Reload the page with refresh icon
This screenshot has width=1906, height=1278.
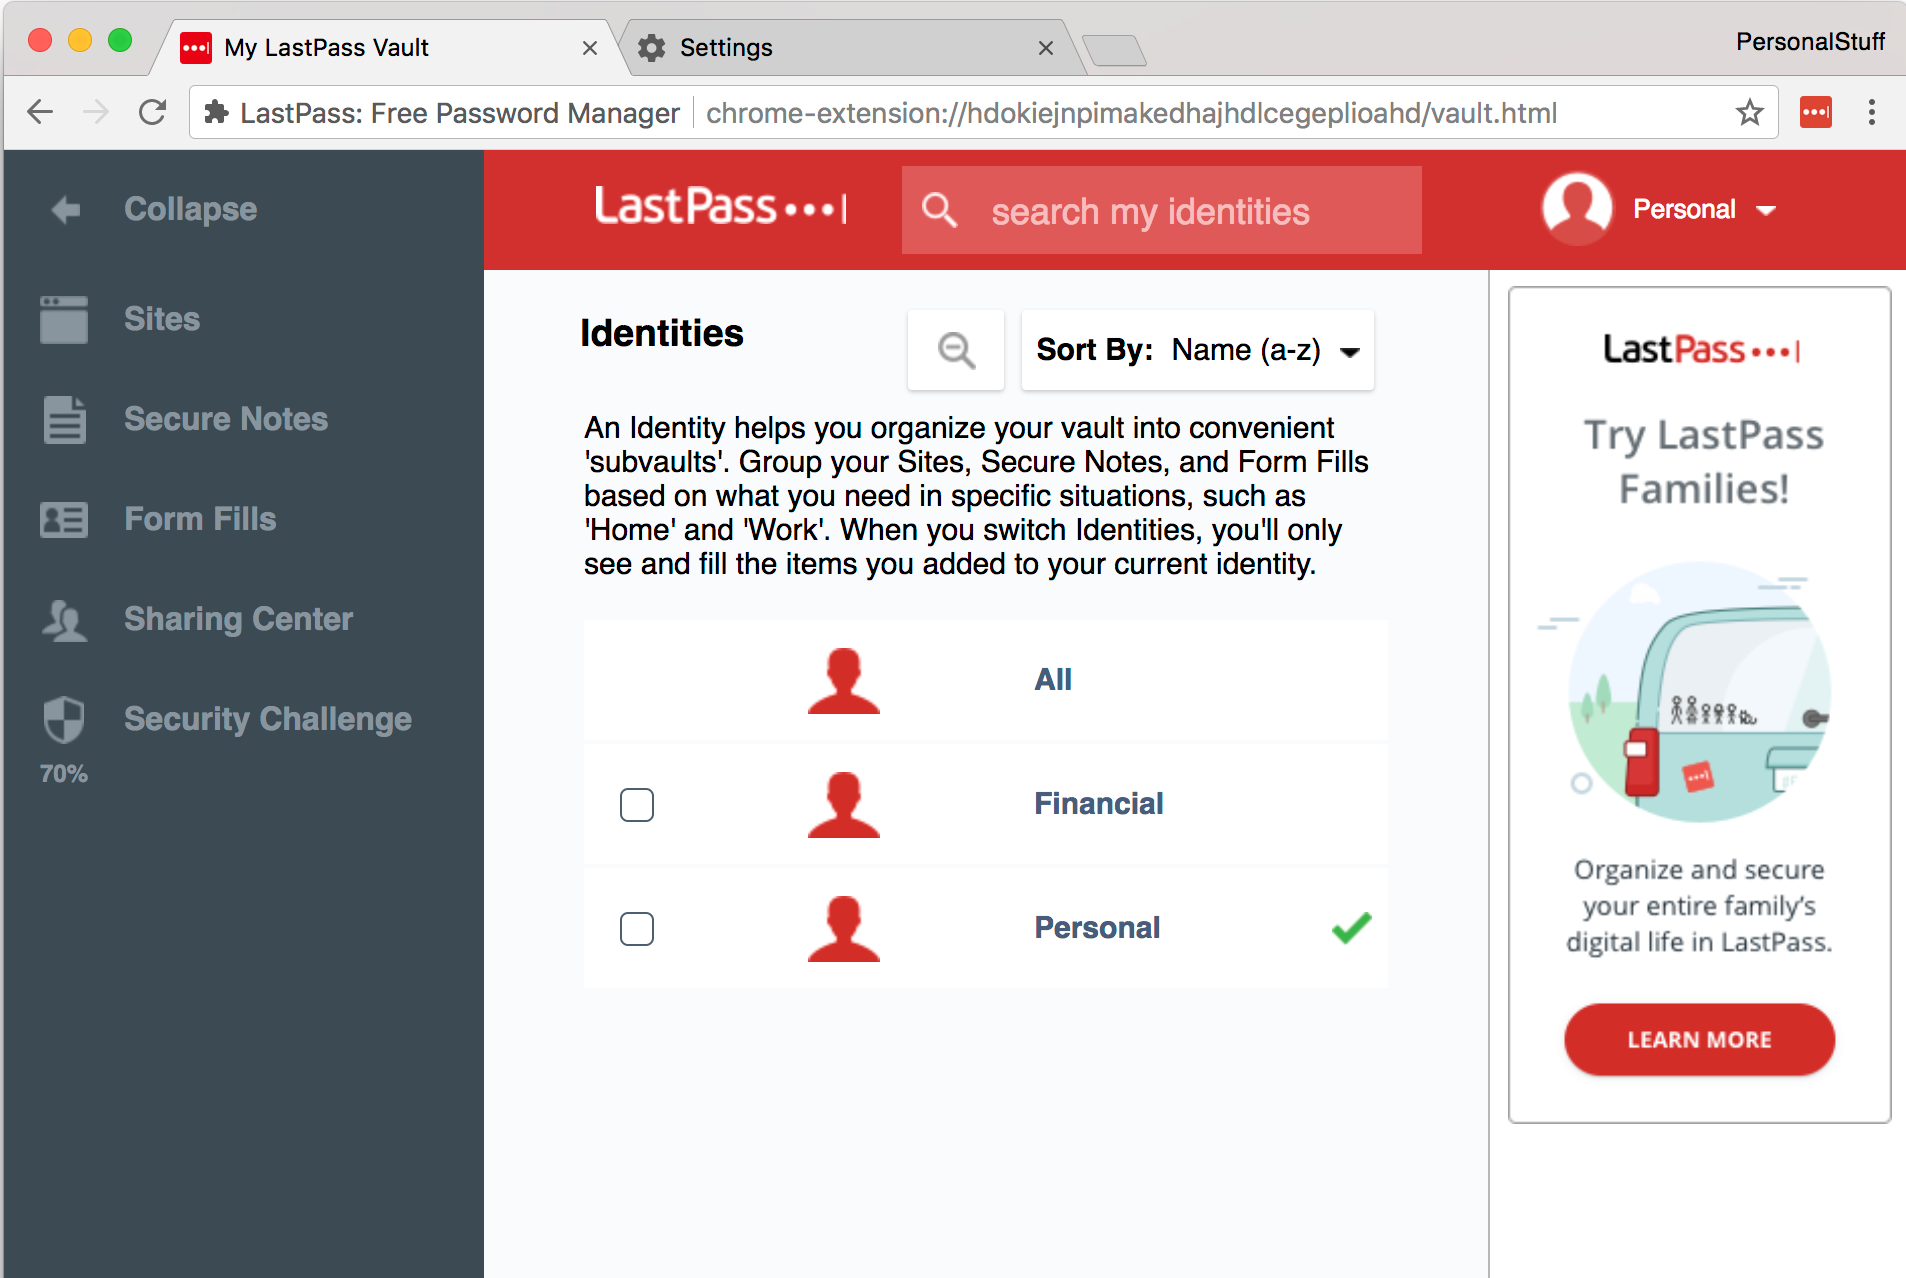(152, 112)
